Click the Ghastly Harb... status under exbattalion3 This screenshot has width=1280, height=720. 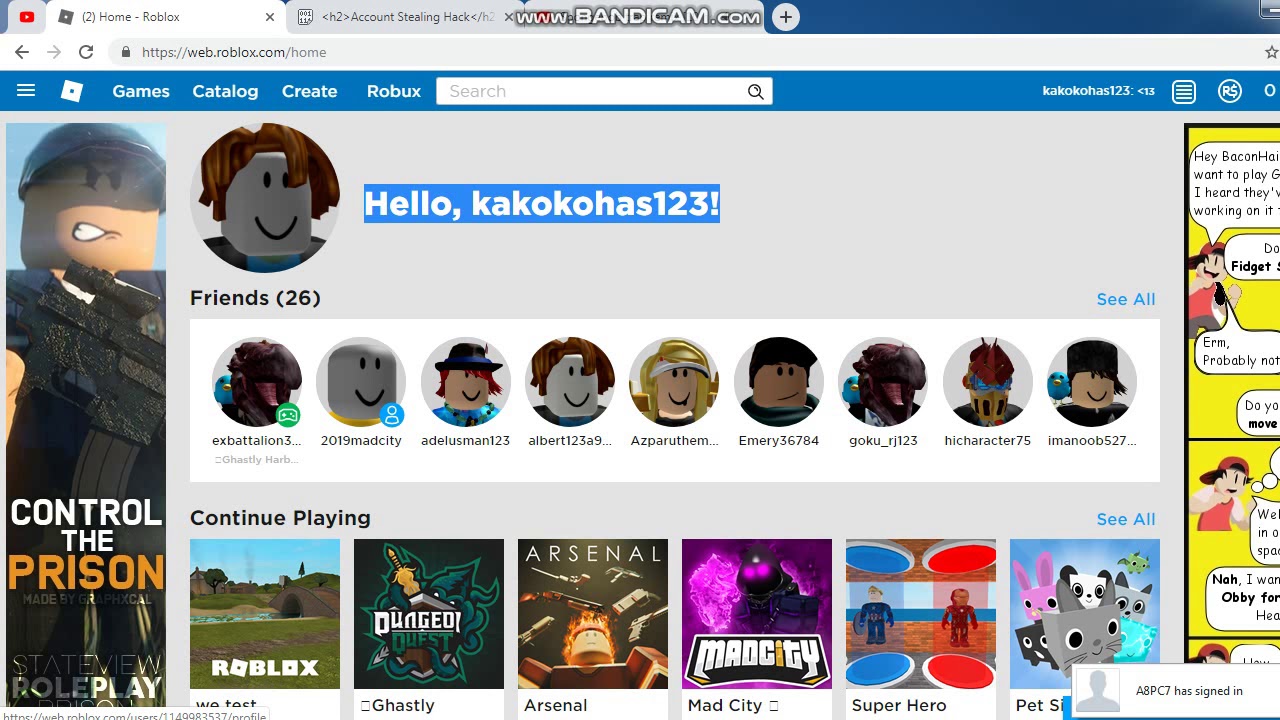click(257, 460)
